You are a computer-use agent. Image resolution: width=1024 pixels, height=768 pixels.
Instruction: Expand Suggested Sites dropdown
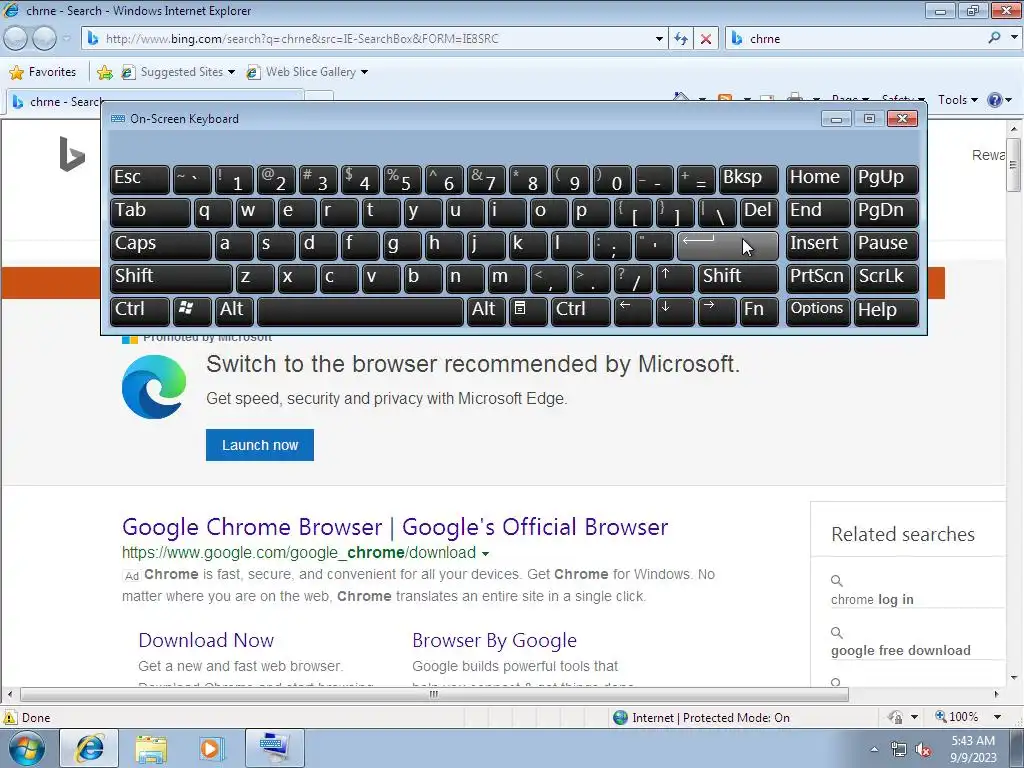coord(232,72)
